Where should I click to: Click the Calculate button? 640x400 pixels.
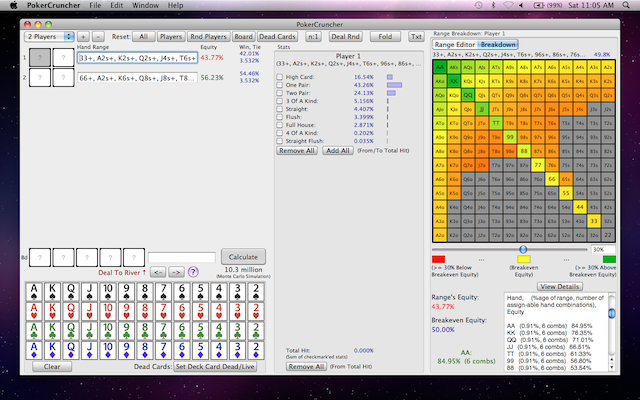[x=243, y=257]
